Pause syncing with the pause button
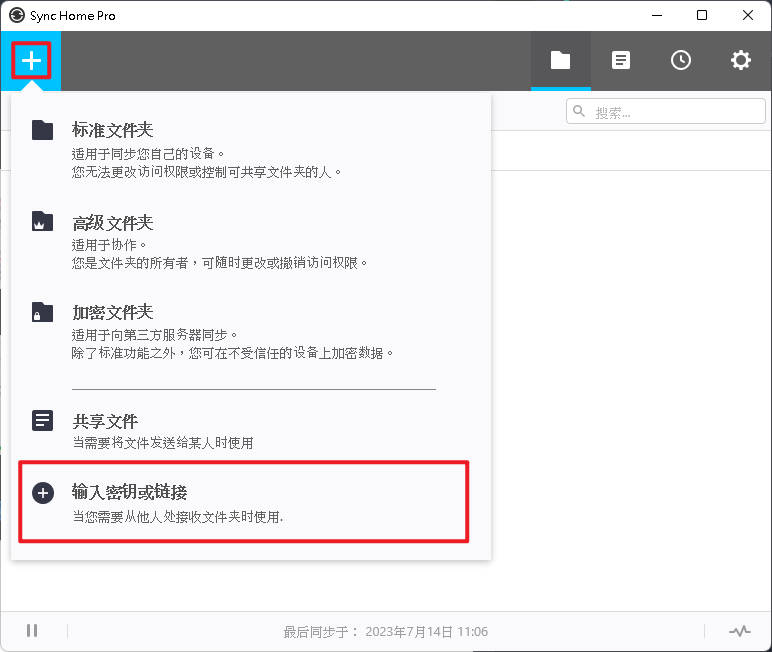The width and height of the screenshot is (772, 652). pos(32,630)
